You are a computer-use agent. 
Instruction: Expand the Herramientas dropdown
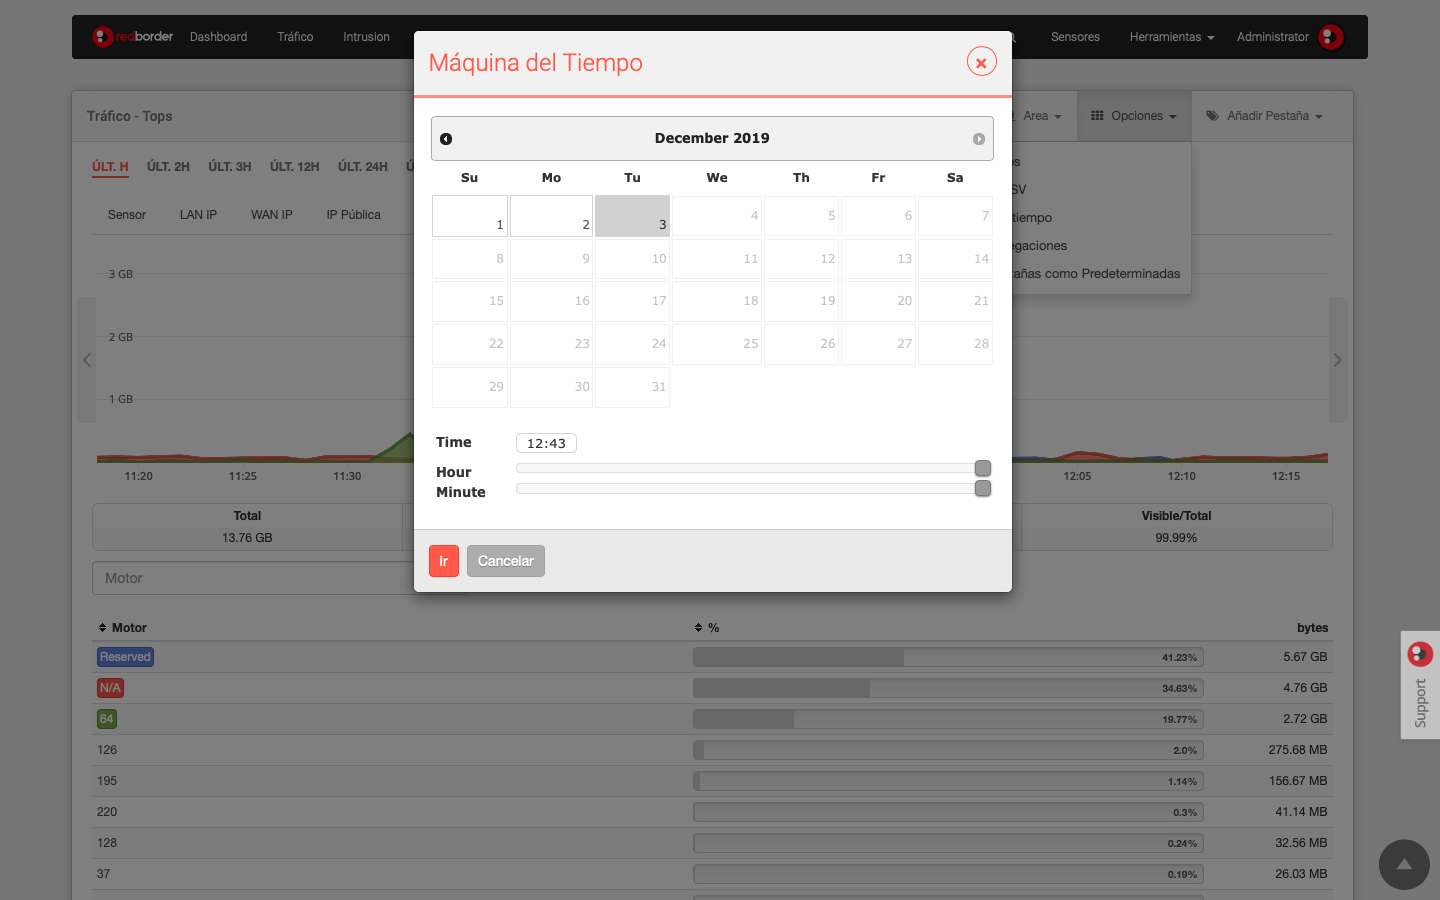1172,37
